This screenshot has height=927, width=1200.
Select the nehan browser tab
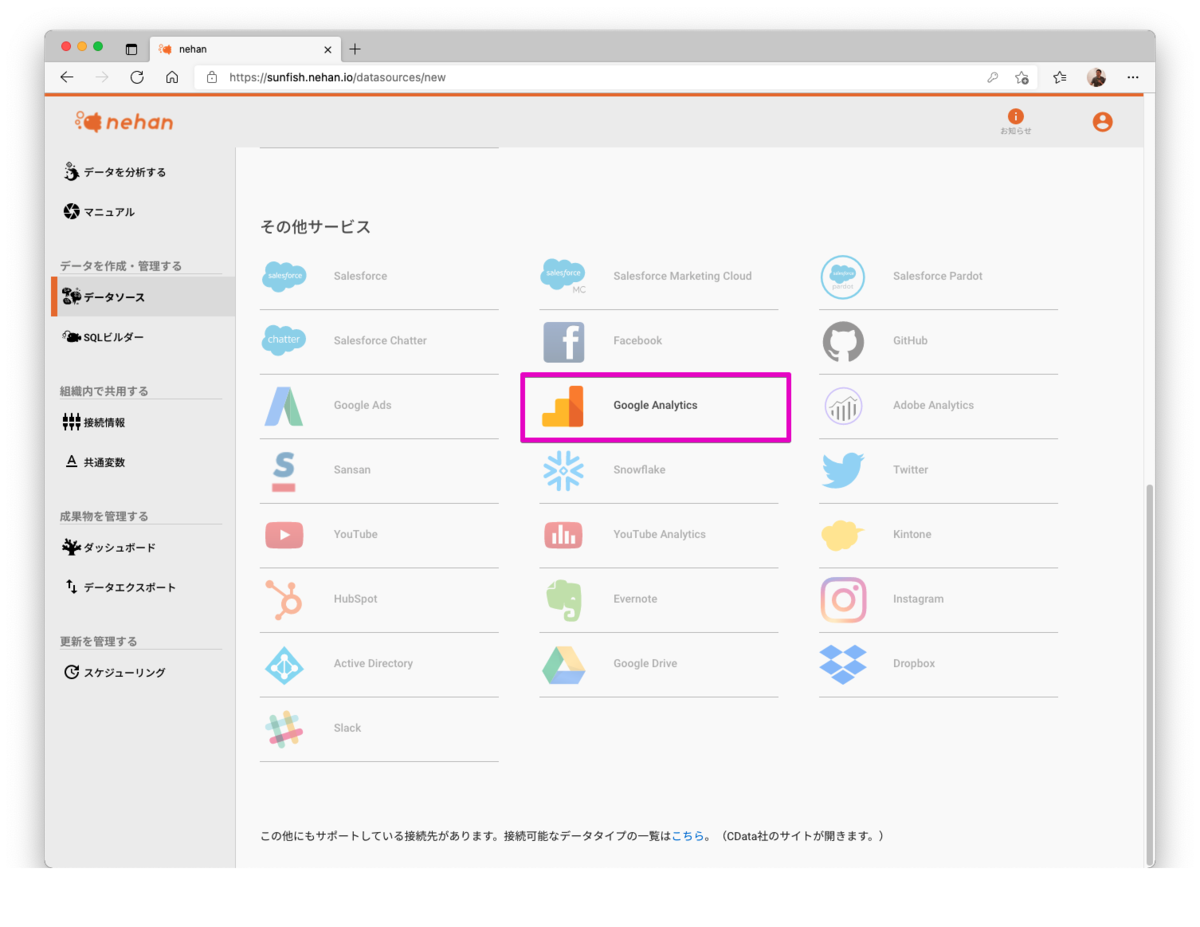[245, 49]
